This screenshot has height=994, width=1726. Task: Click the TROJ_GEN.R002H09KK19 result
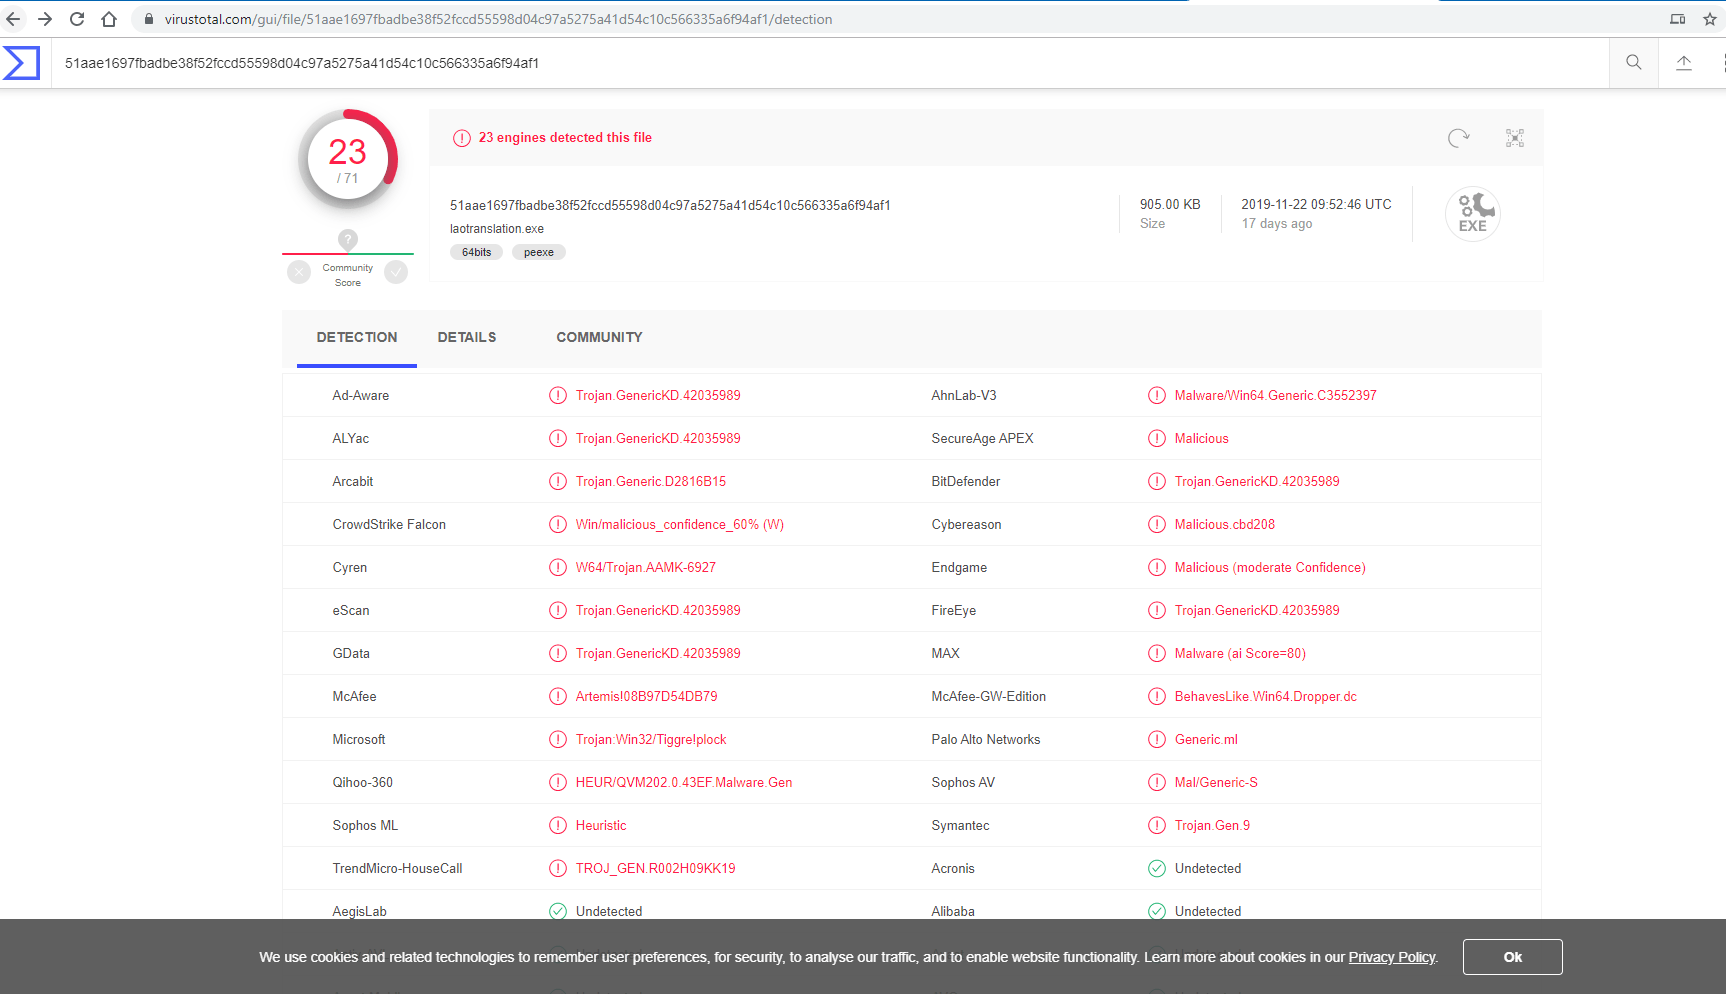655,868
